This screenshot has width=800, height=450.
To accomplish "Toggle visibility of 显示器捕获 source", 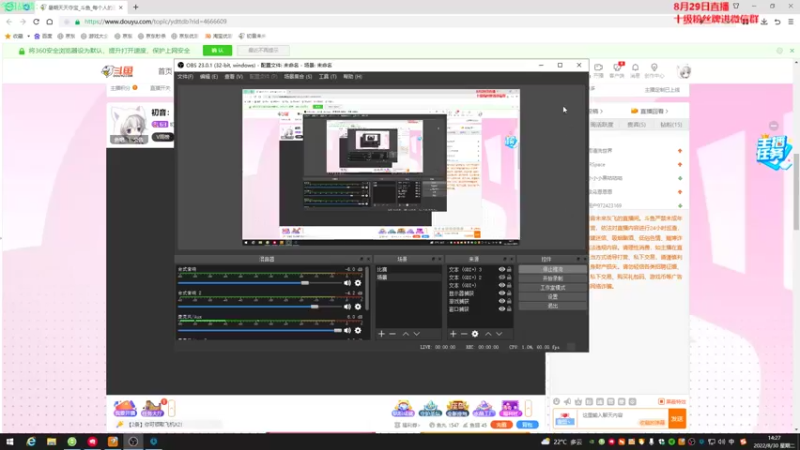I will 502,293.
